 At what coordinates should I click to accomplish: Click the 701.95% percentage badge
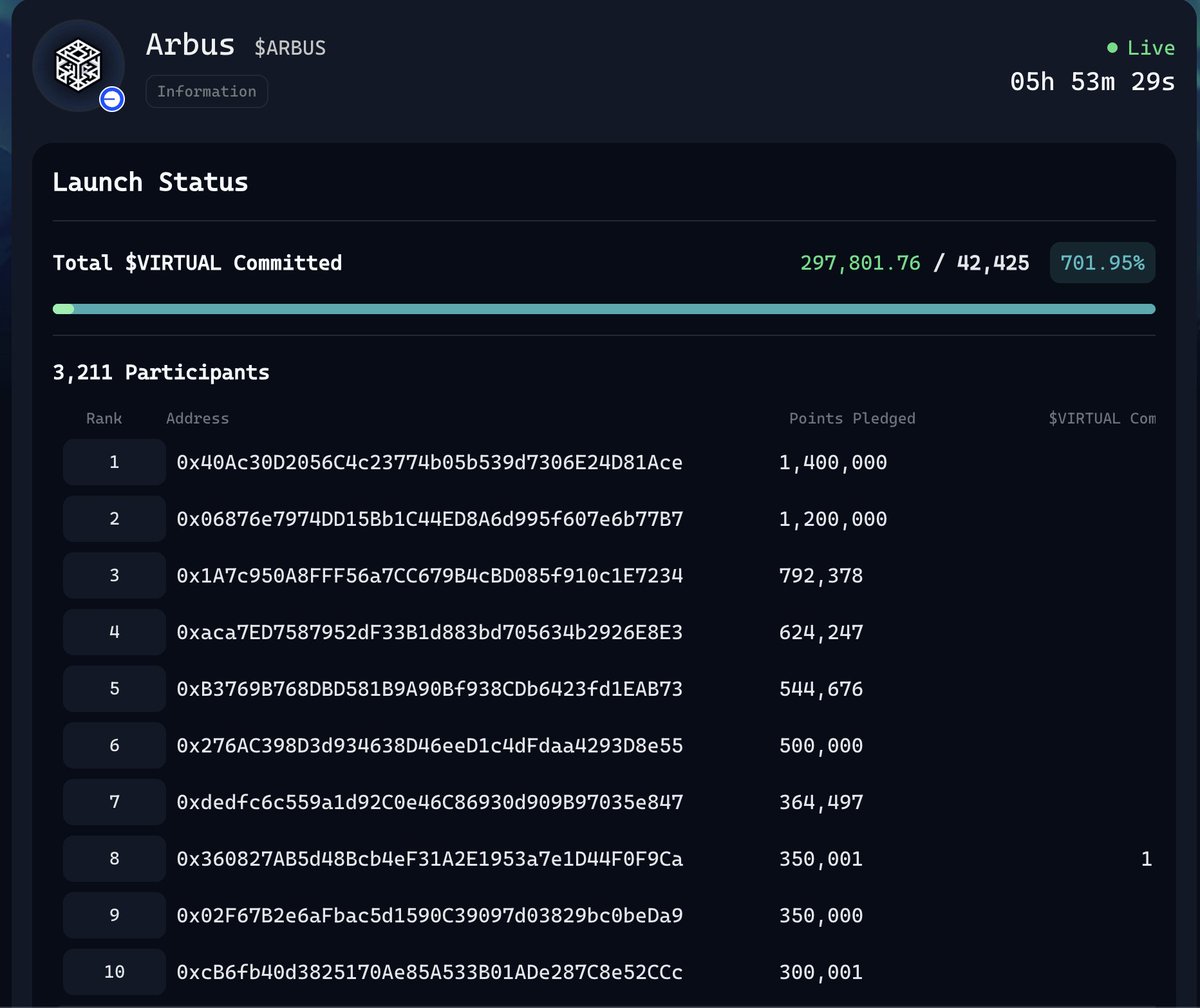coord(1102,263)
